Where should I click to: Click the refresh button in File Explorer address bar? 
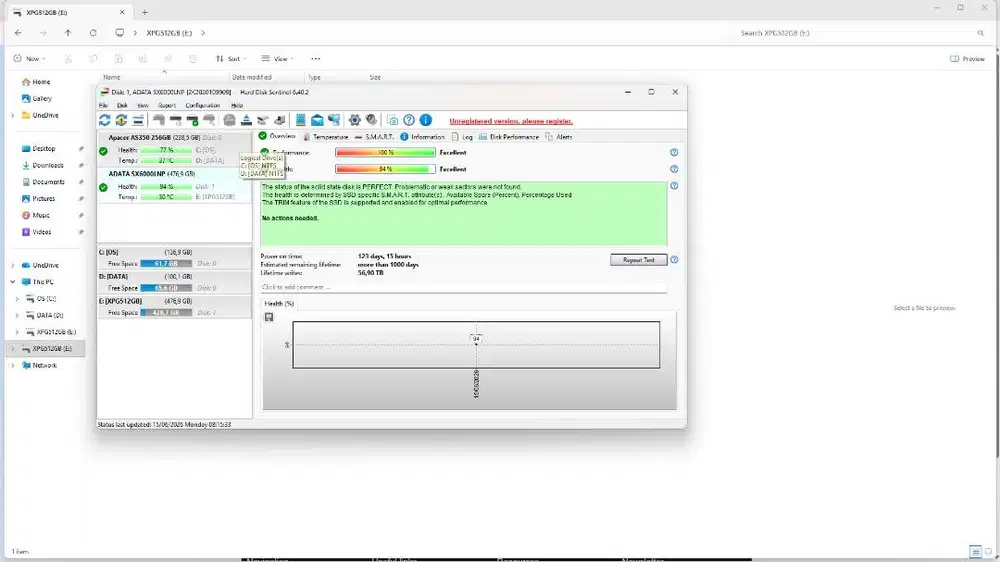(x=93, y=33)
